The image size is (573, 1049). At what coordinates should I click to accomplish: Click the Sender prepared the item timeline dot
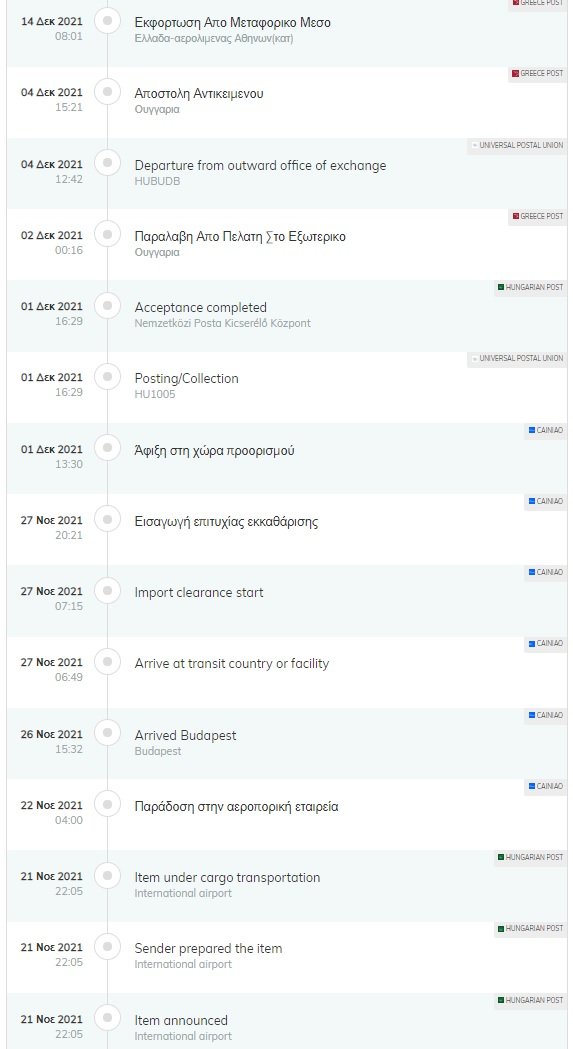[107, 947]
